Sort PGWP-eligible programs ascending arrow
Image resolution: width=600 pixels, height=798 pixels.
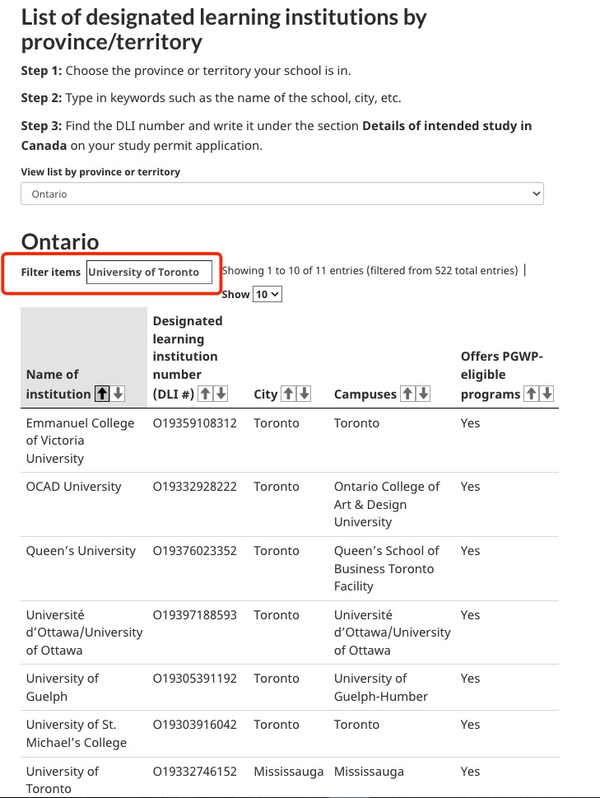(531, 393)
